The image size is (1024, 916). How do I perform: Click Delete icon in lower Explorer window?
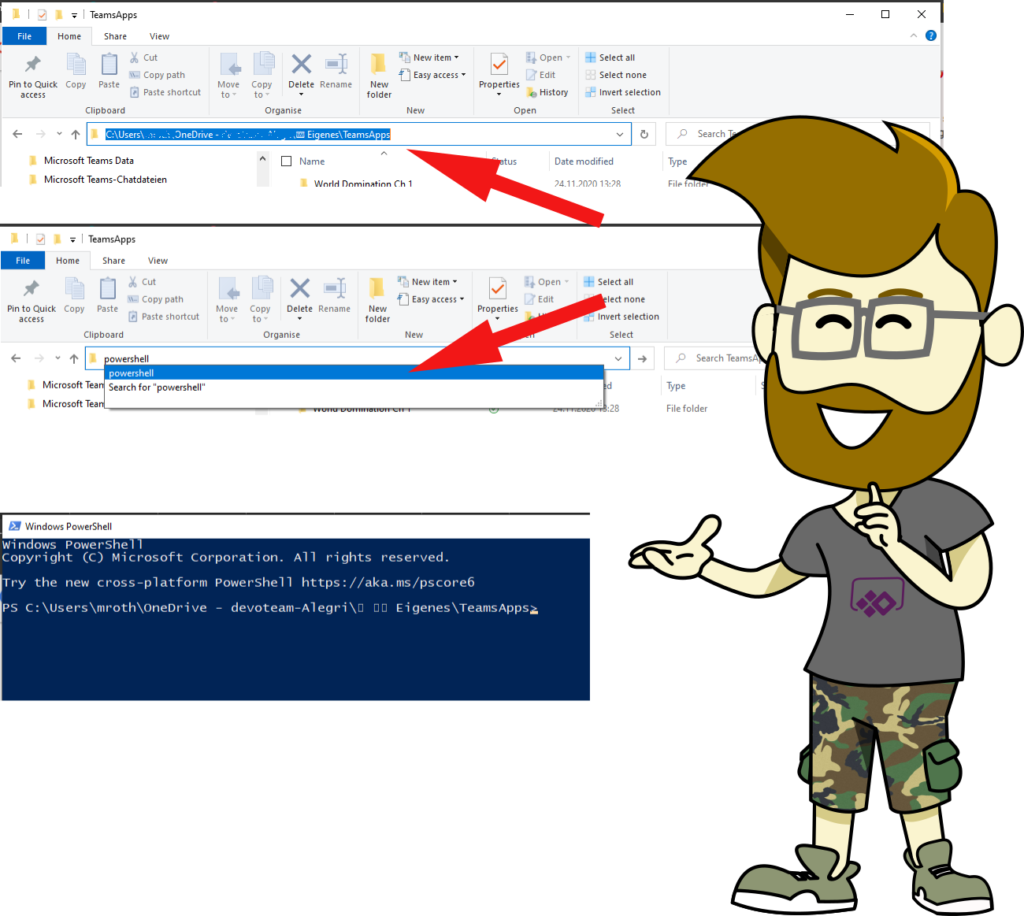point(300,295)
